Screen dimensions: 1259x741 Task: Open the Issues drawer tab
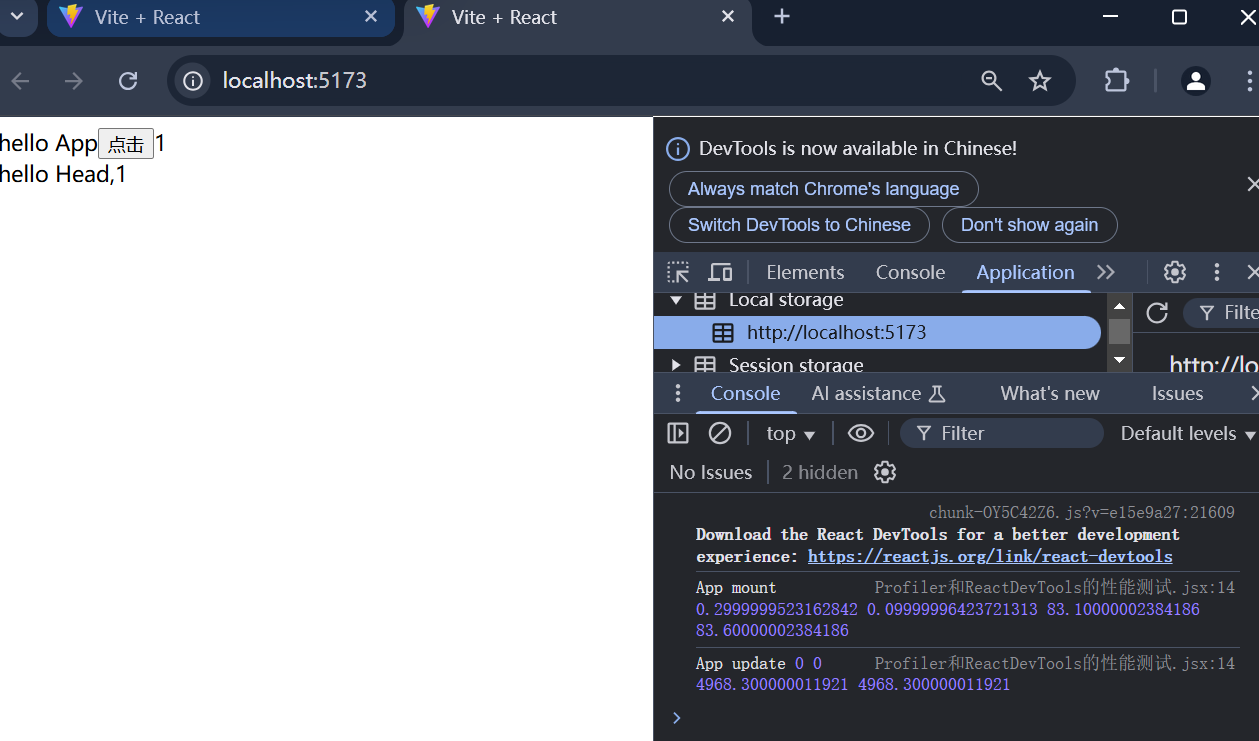coord(1177,393)
